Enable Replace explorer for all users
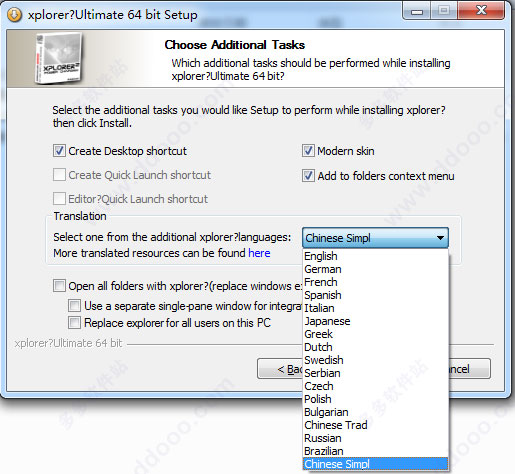Screen dimensions: 515x474 pyautogui.click(x=74, y=323)
